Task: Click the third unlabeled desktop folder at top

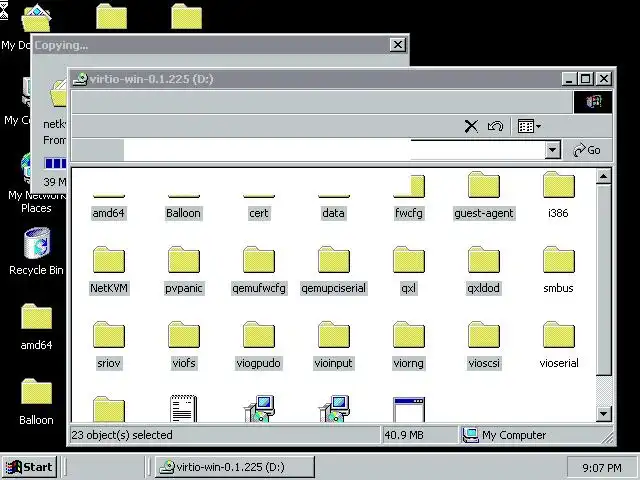Action: point(187,16)
